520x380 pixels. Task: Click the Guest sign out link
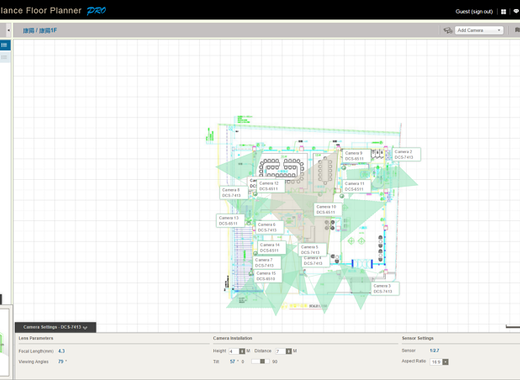click(x=474, y=12)
